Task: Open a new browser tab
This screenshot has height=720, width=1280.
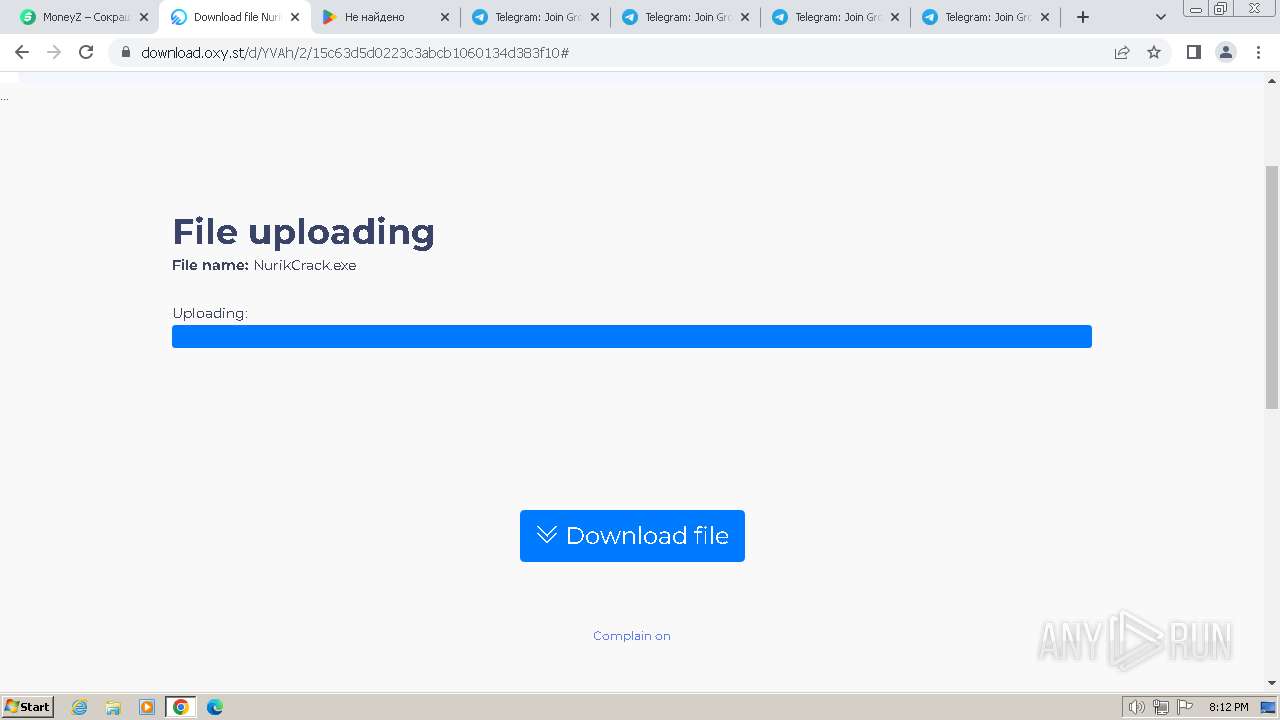Action: point(1082,17)
